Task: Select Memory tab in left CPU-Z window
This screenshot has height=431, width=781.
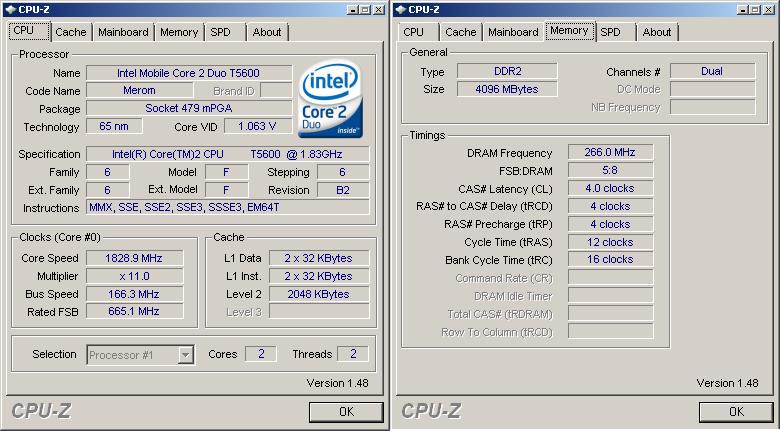Action: click(179, 32)
